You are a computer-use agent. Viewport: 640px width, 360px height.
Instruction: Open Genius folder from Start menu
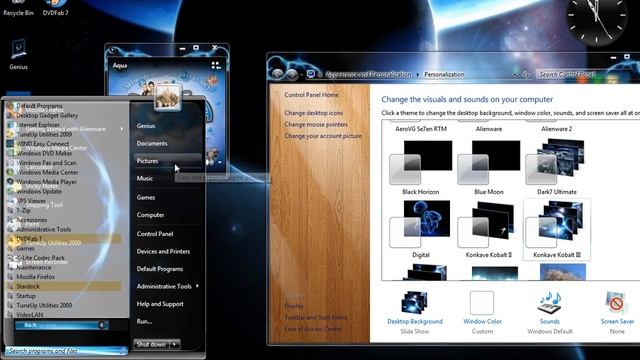click(x=146, y=126)
